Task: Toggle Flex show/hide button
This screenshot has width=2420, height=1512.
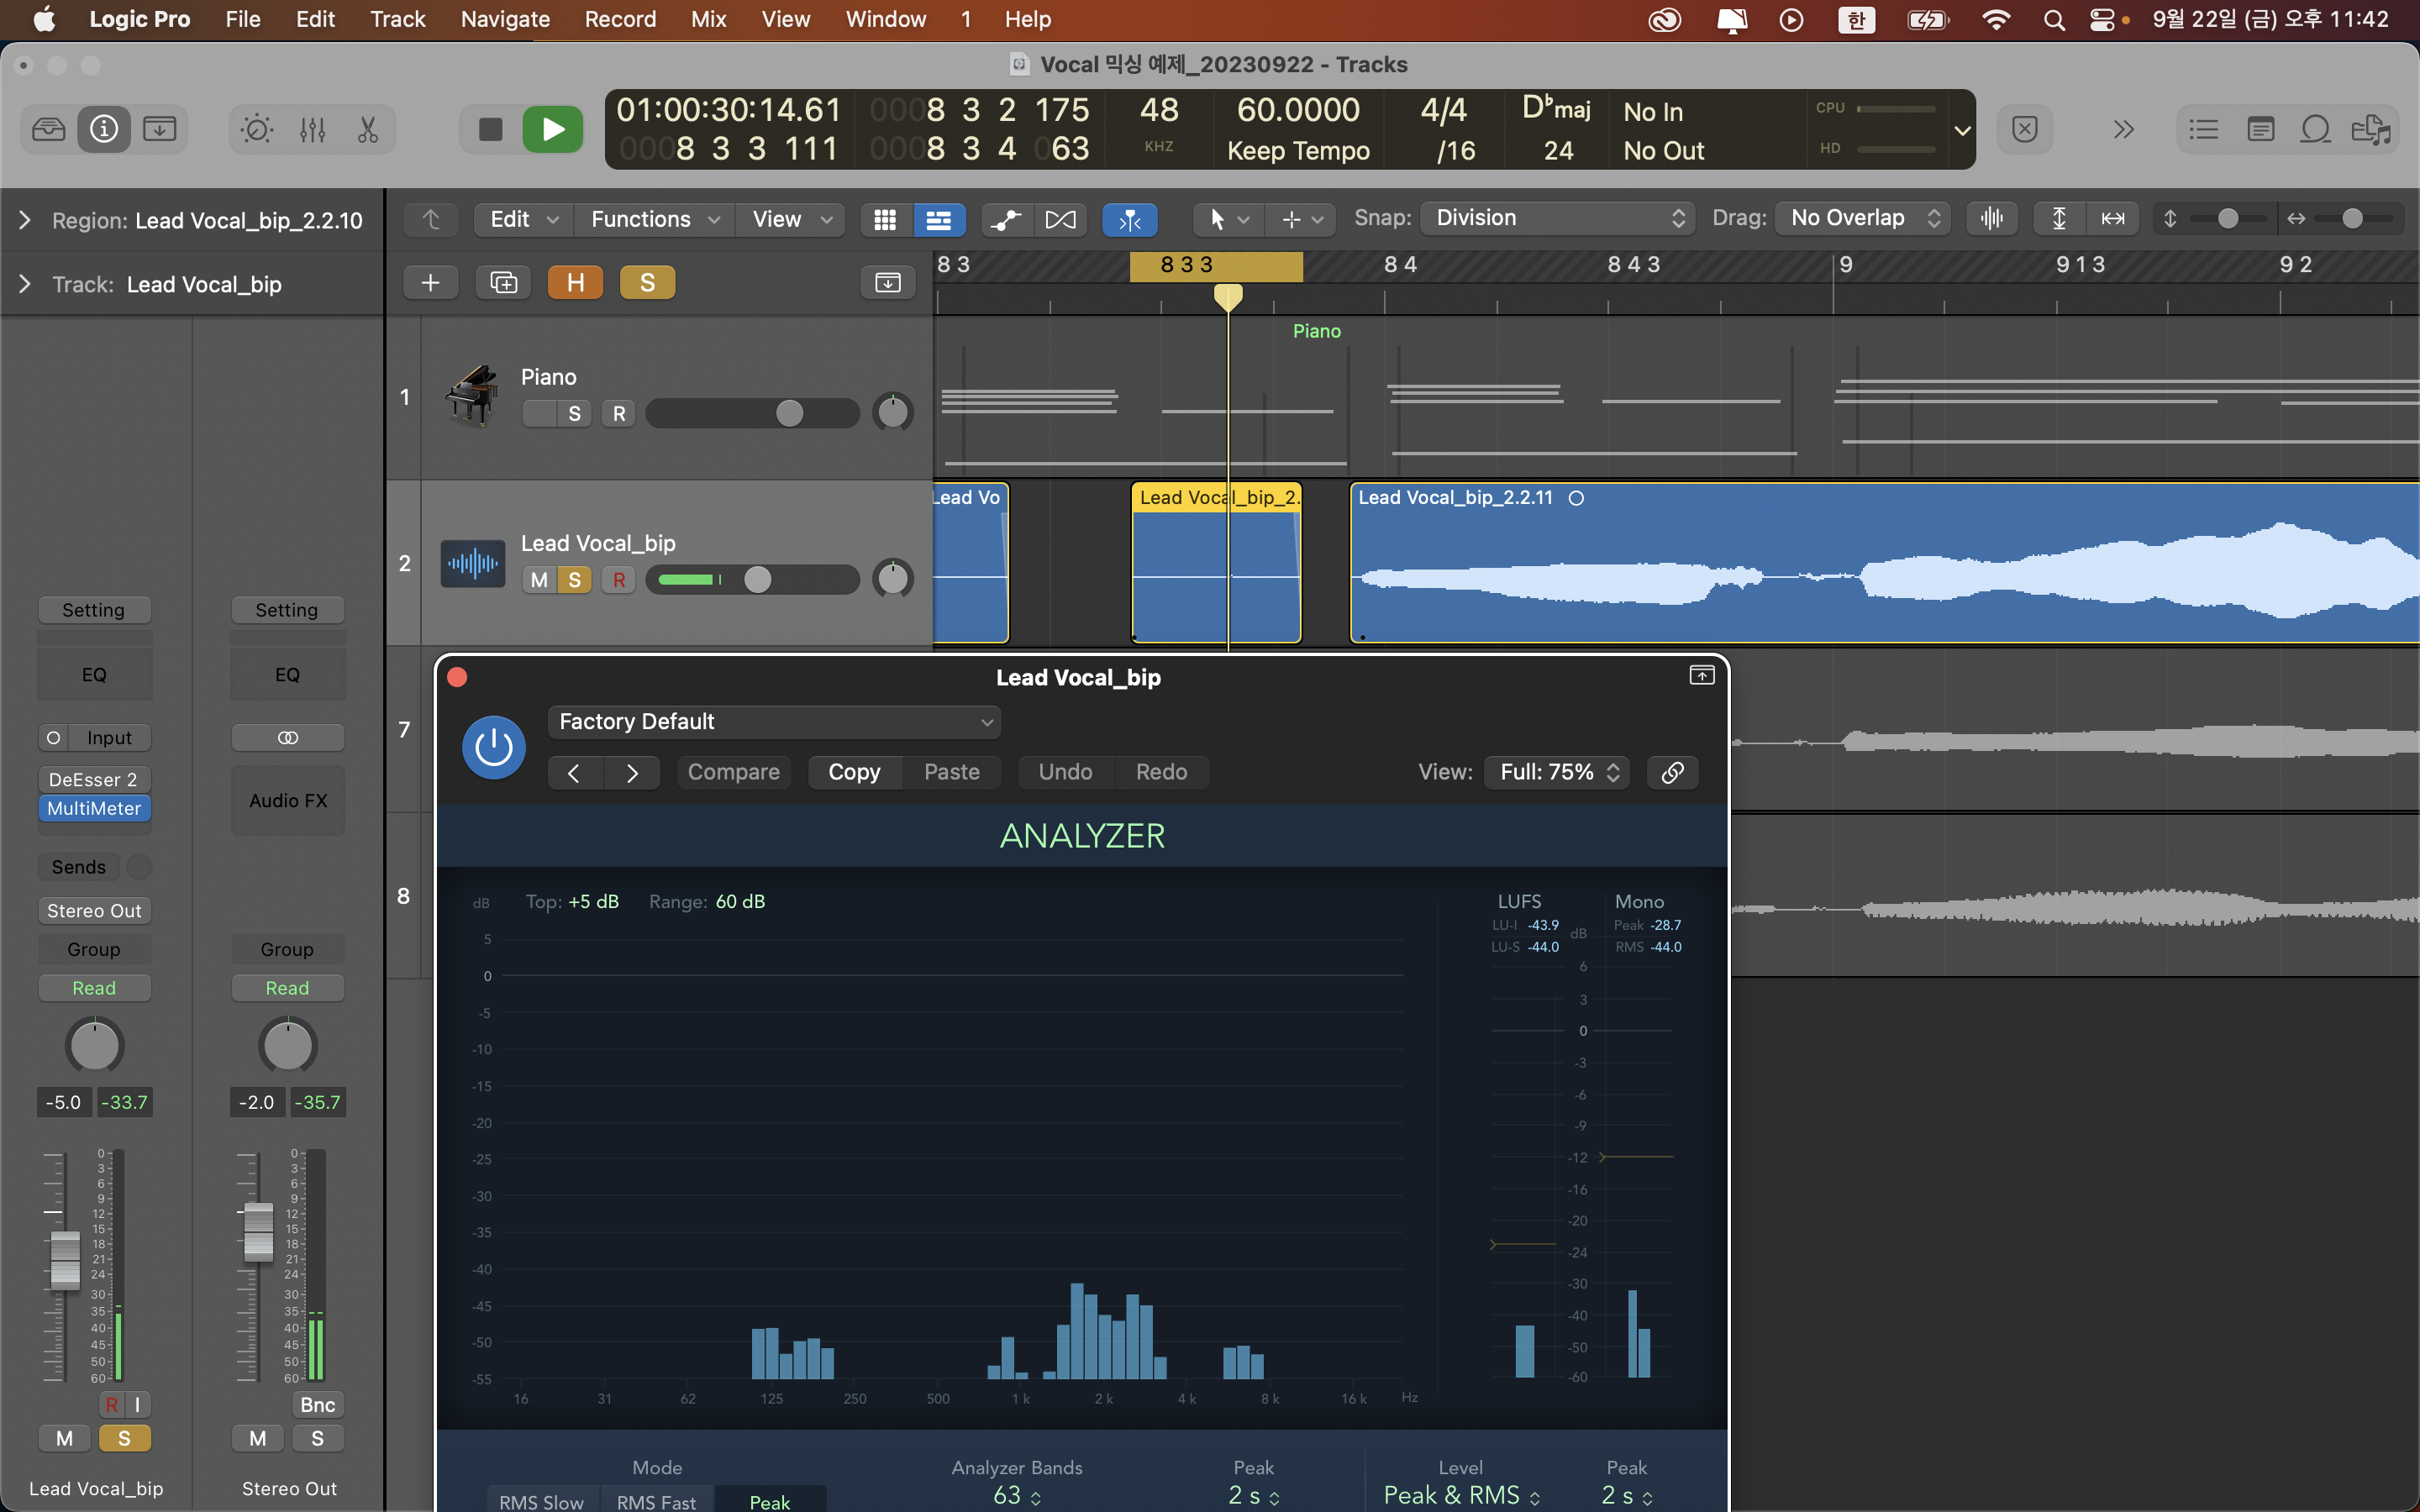Action: (1060, 219)
